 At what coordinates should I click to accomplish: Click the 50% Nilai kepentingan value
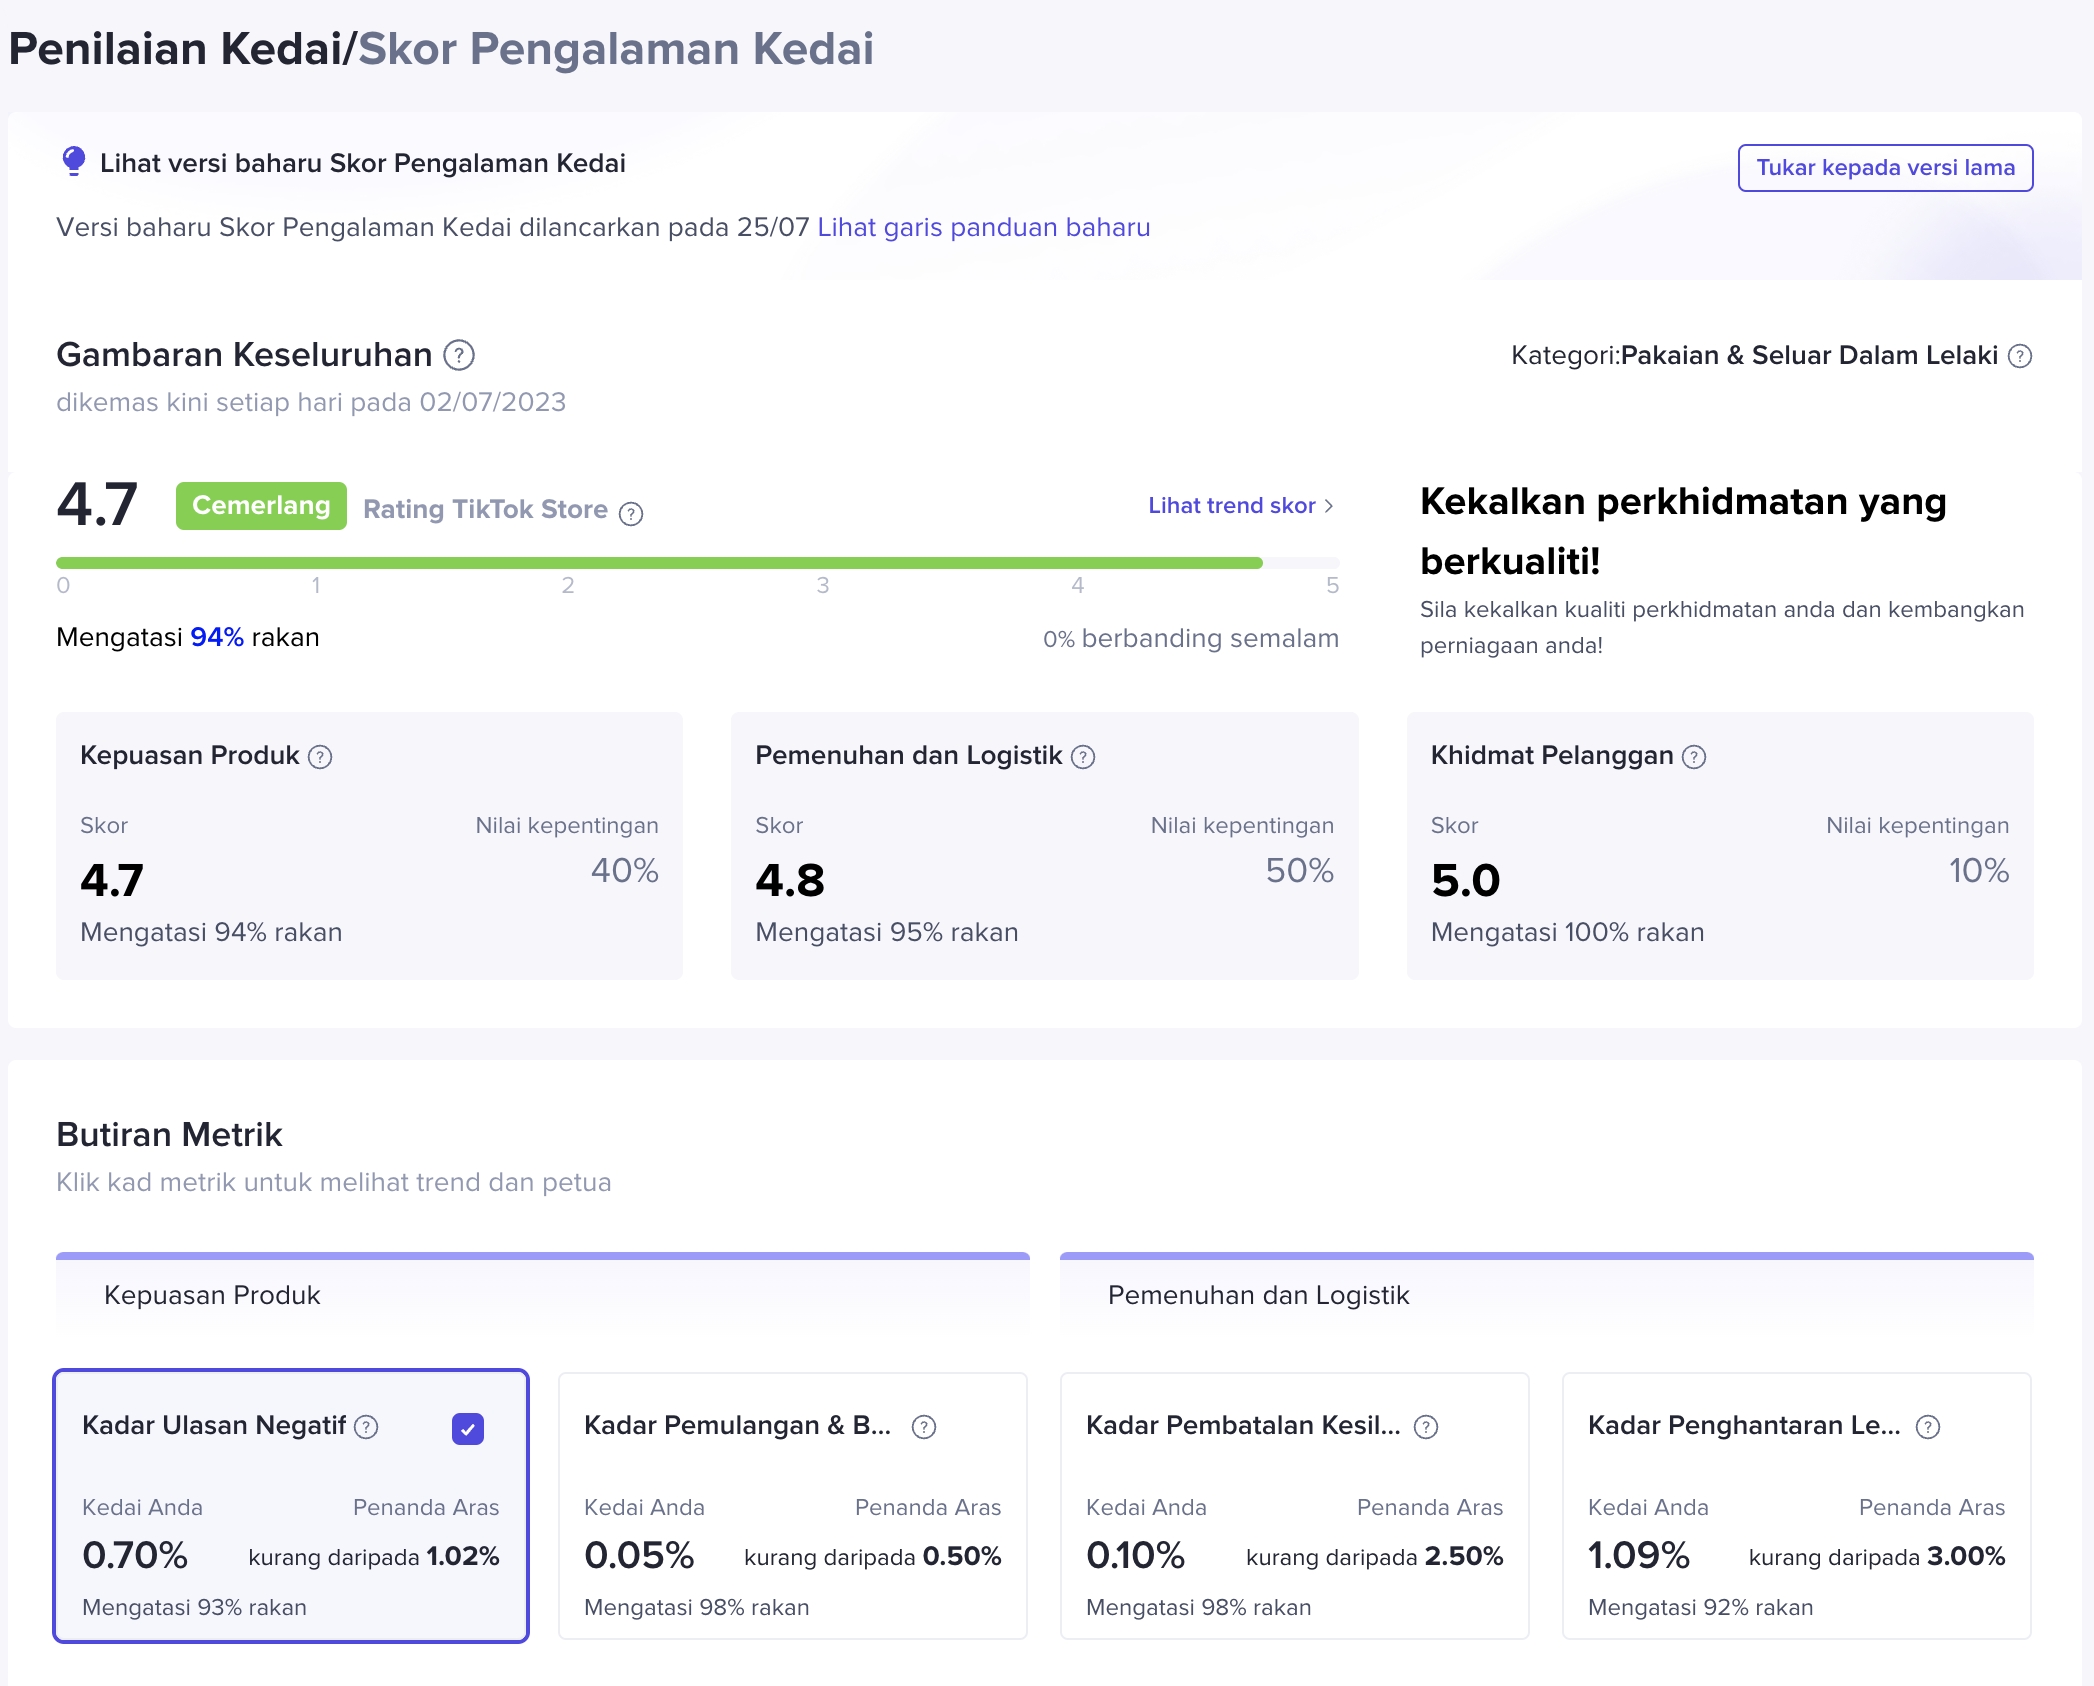coord(1299,870)
